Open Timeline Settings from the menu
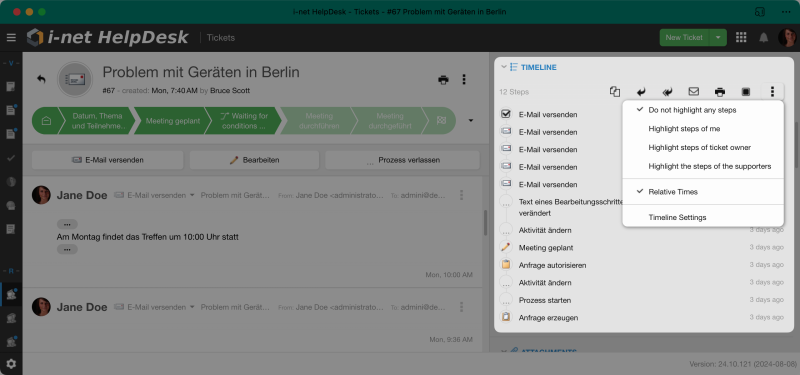Viewport: 800px width, 375px height. click(703, 217)
